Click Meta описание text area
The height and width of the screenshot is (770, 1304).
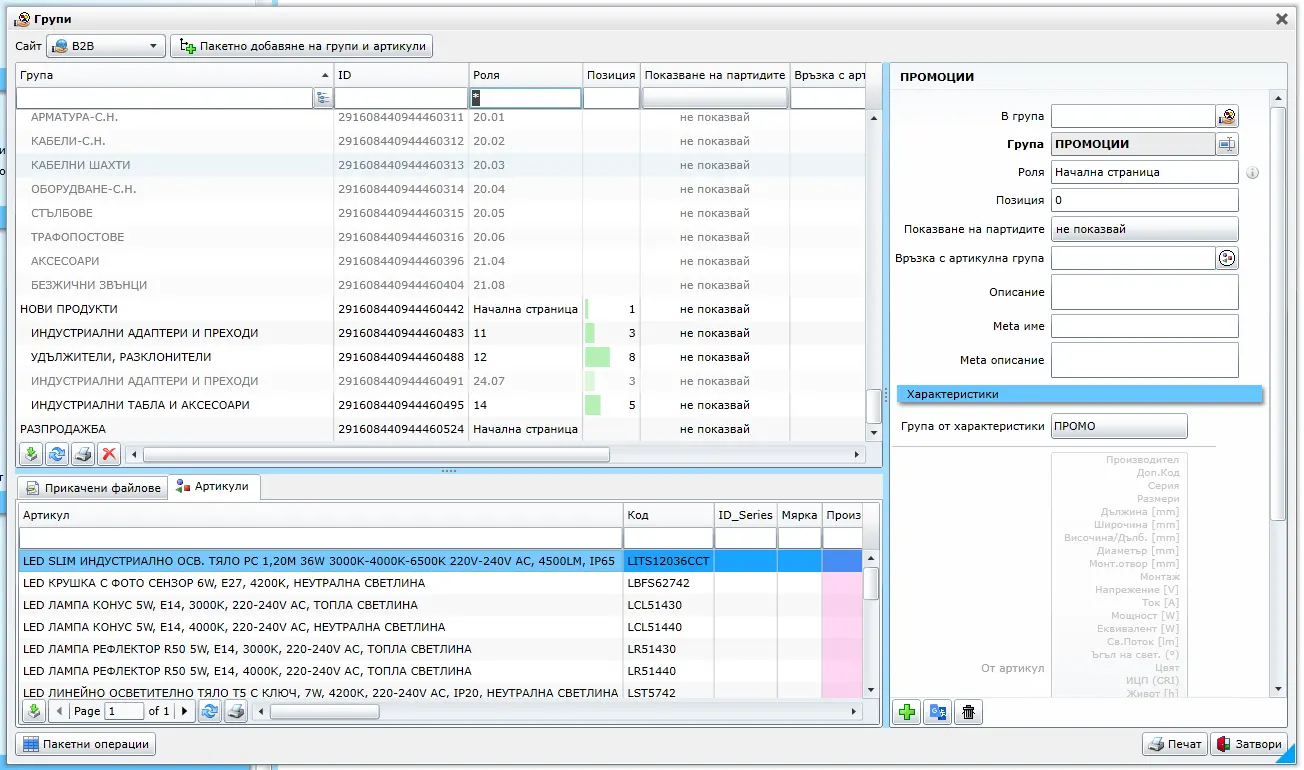[x=1144, y=360]
